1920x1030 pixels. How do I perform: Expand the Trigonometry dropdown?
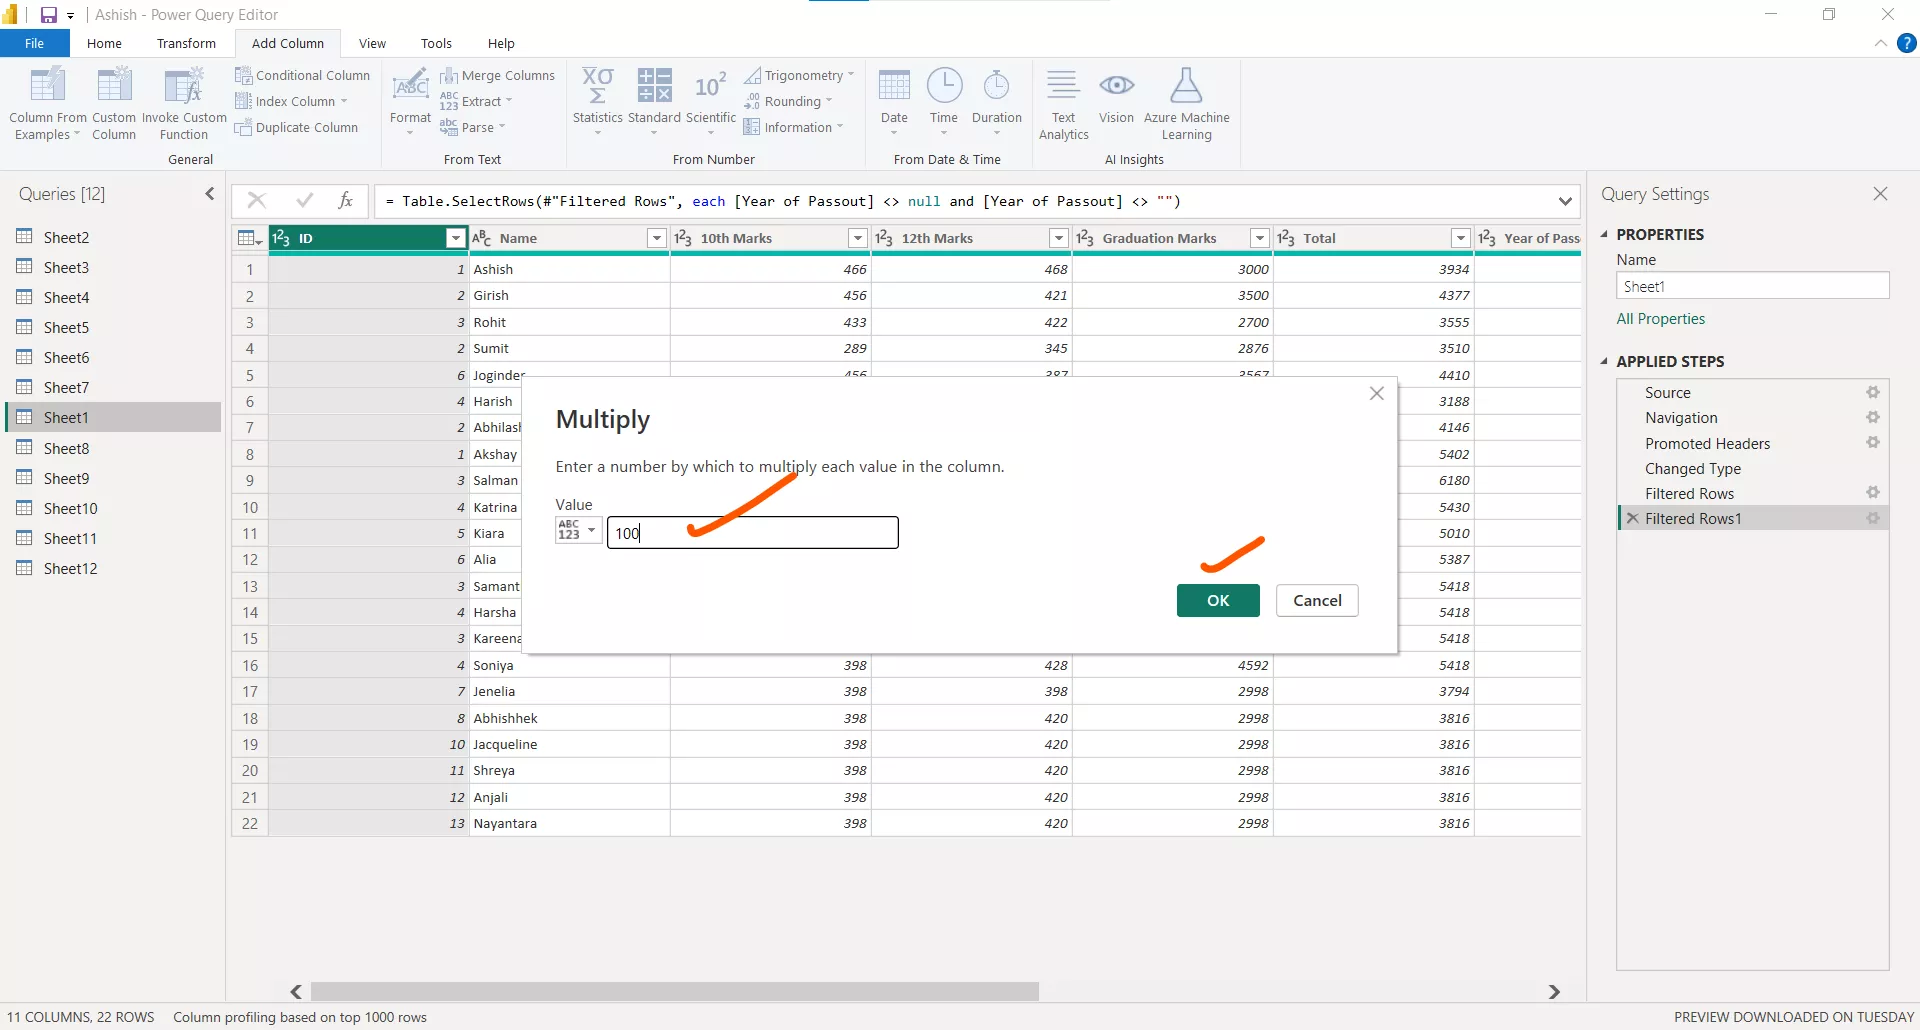800,75
